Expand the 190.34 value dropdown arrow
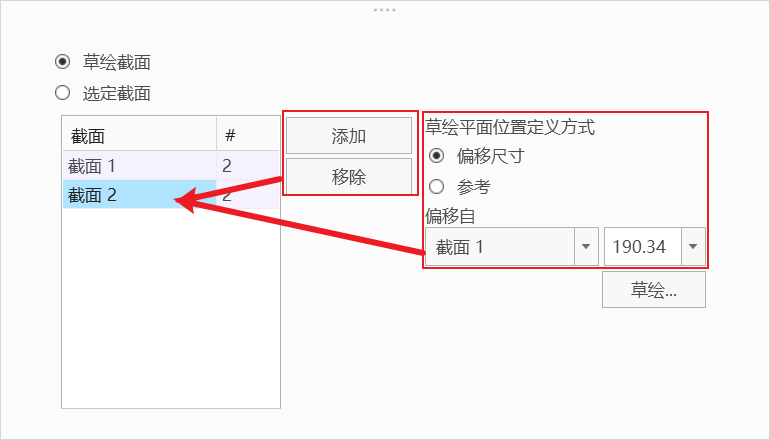This screenshot has height=440, width=770. (693, 247)
